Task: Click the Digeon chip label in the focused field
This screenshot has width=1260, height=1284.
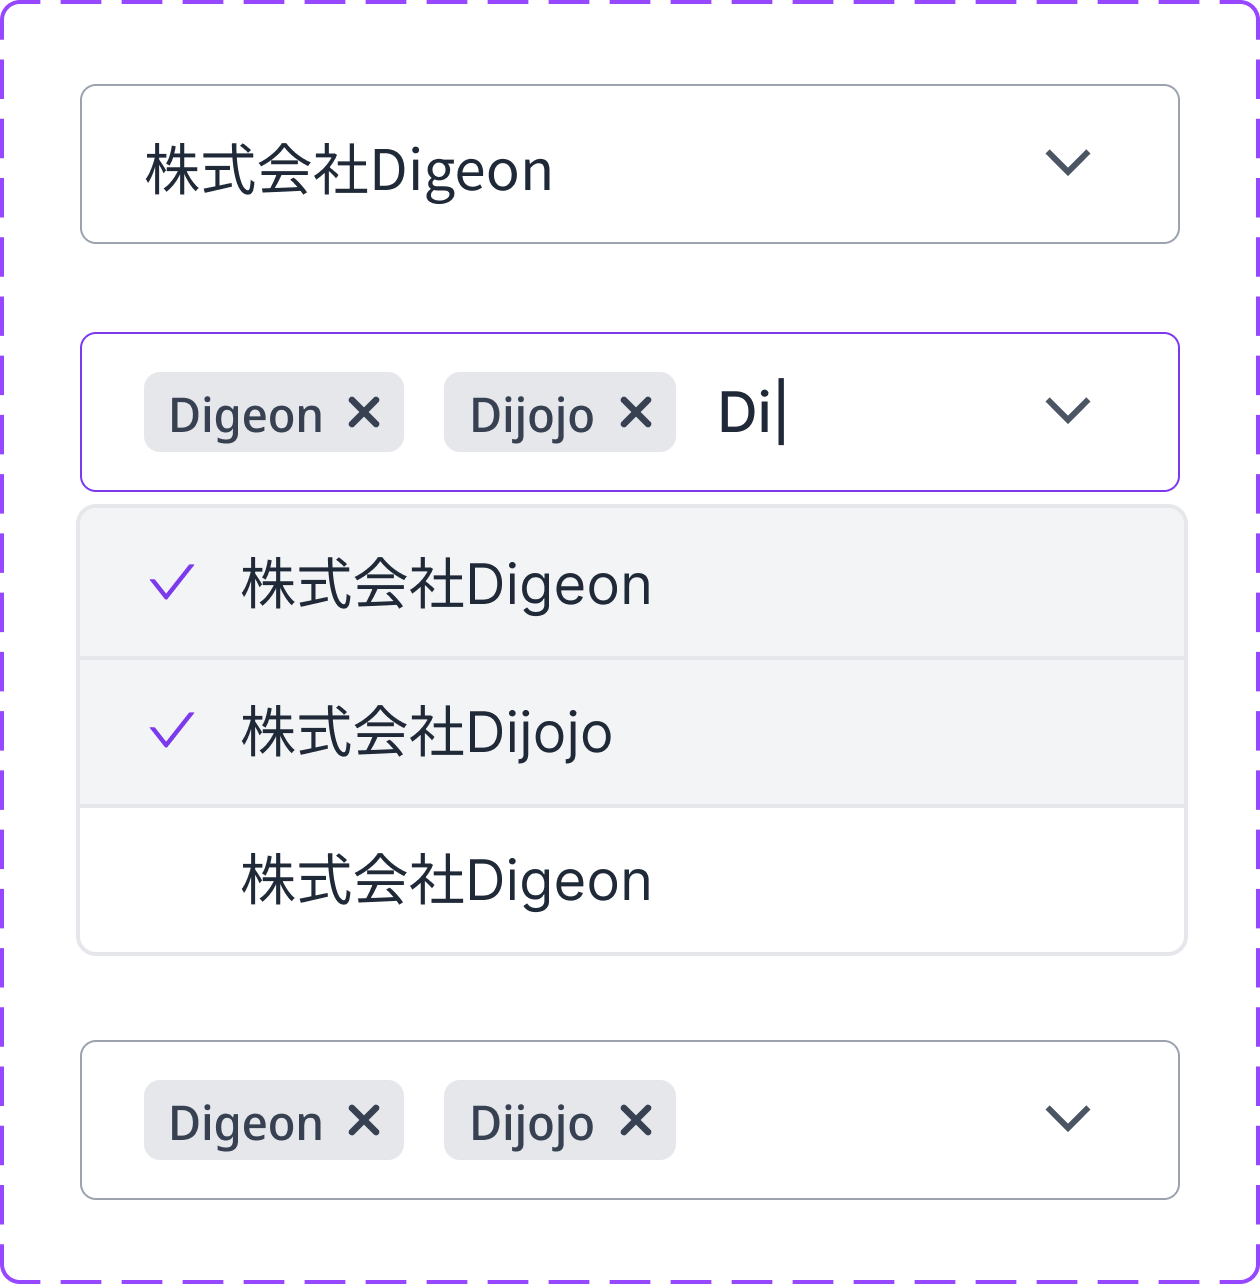Action: click(246, 414)
